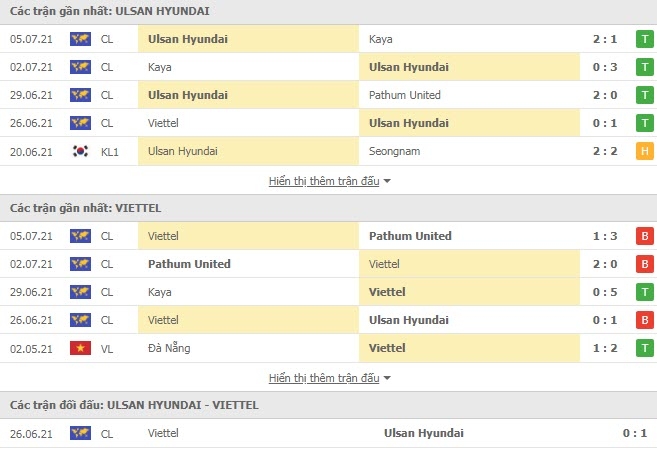Click the 0:3 score of Kaya vs Ulsan Hyundai
The height and width of the screenshot is (454, 657).
click(x=605, y=67)
